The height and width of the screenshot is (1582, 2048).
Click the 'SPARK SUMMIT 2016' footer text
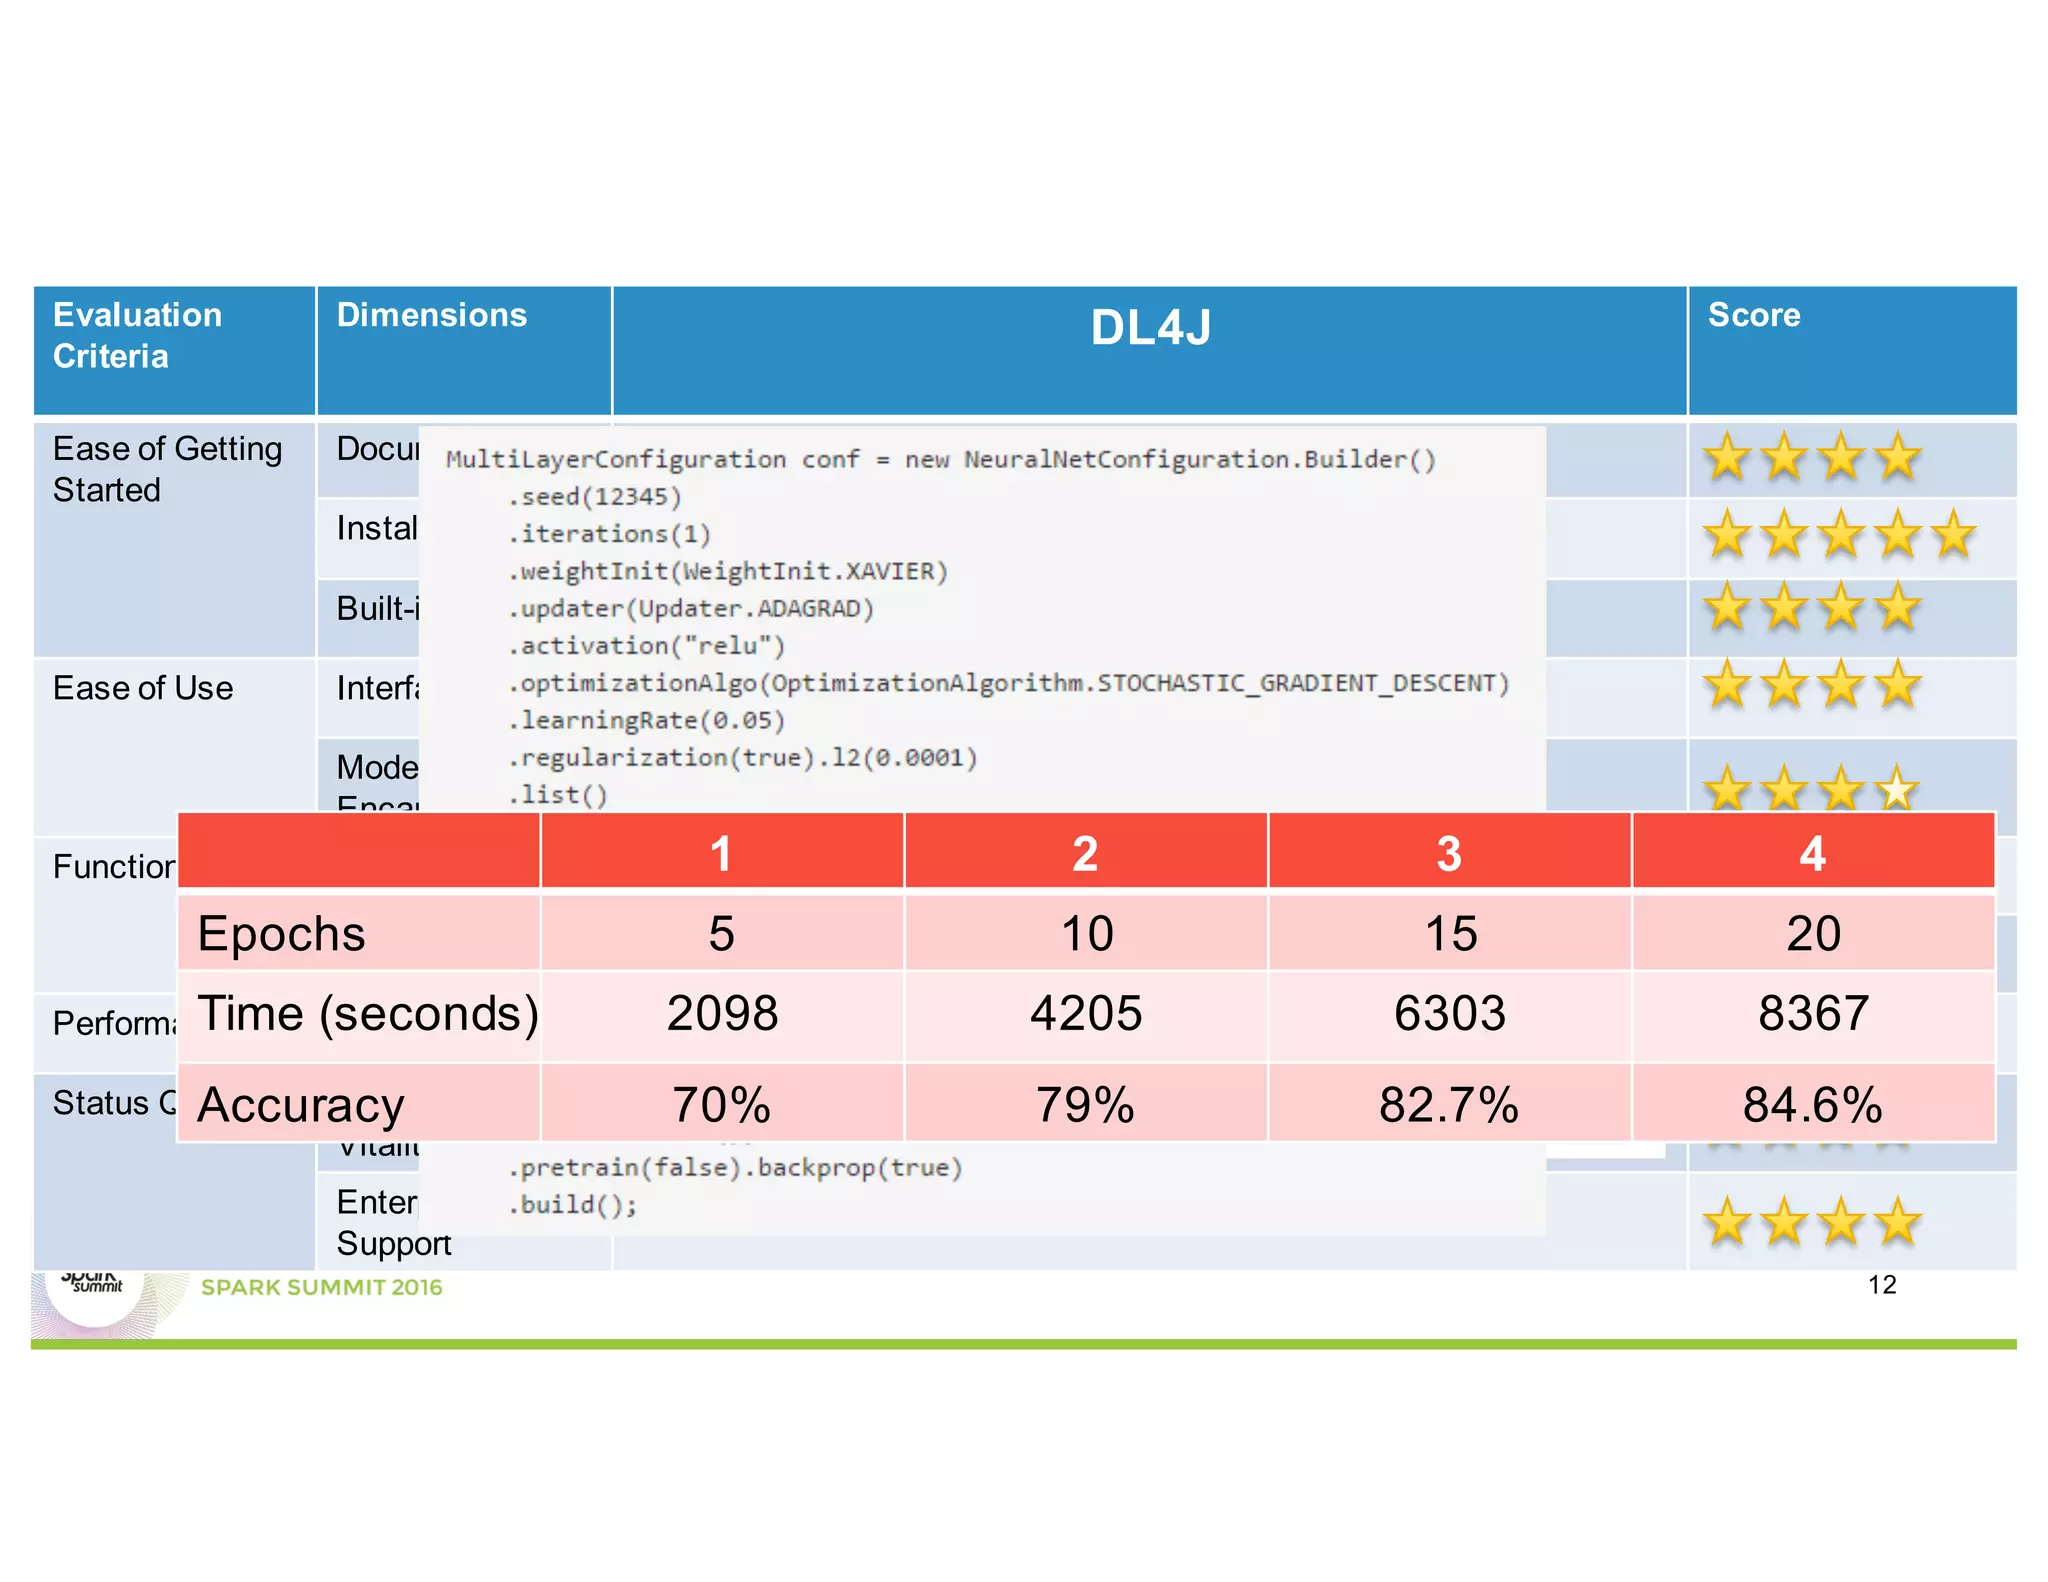322,1287
